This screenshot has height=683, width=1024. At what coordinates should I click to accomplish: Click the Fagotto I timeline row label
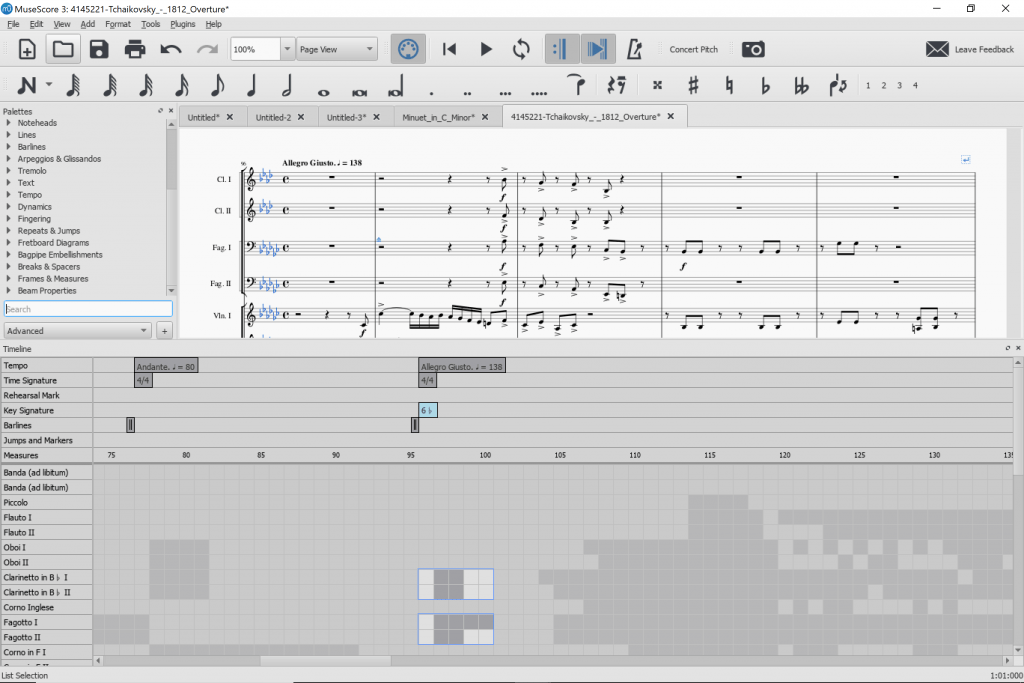coord(46,622)
